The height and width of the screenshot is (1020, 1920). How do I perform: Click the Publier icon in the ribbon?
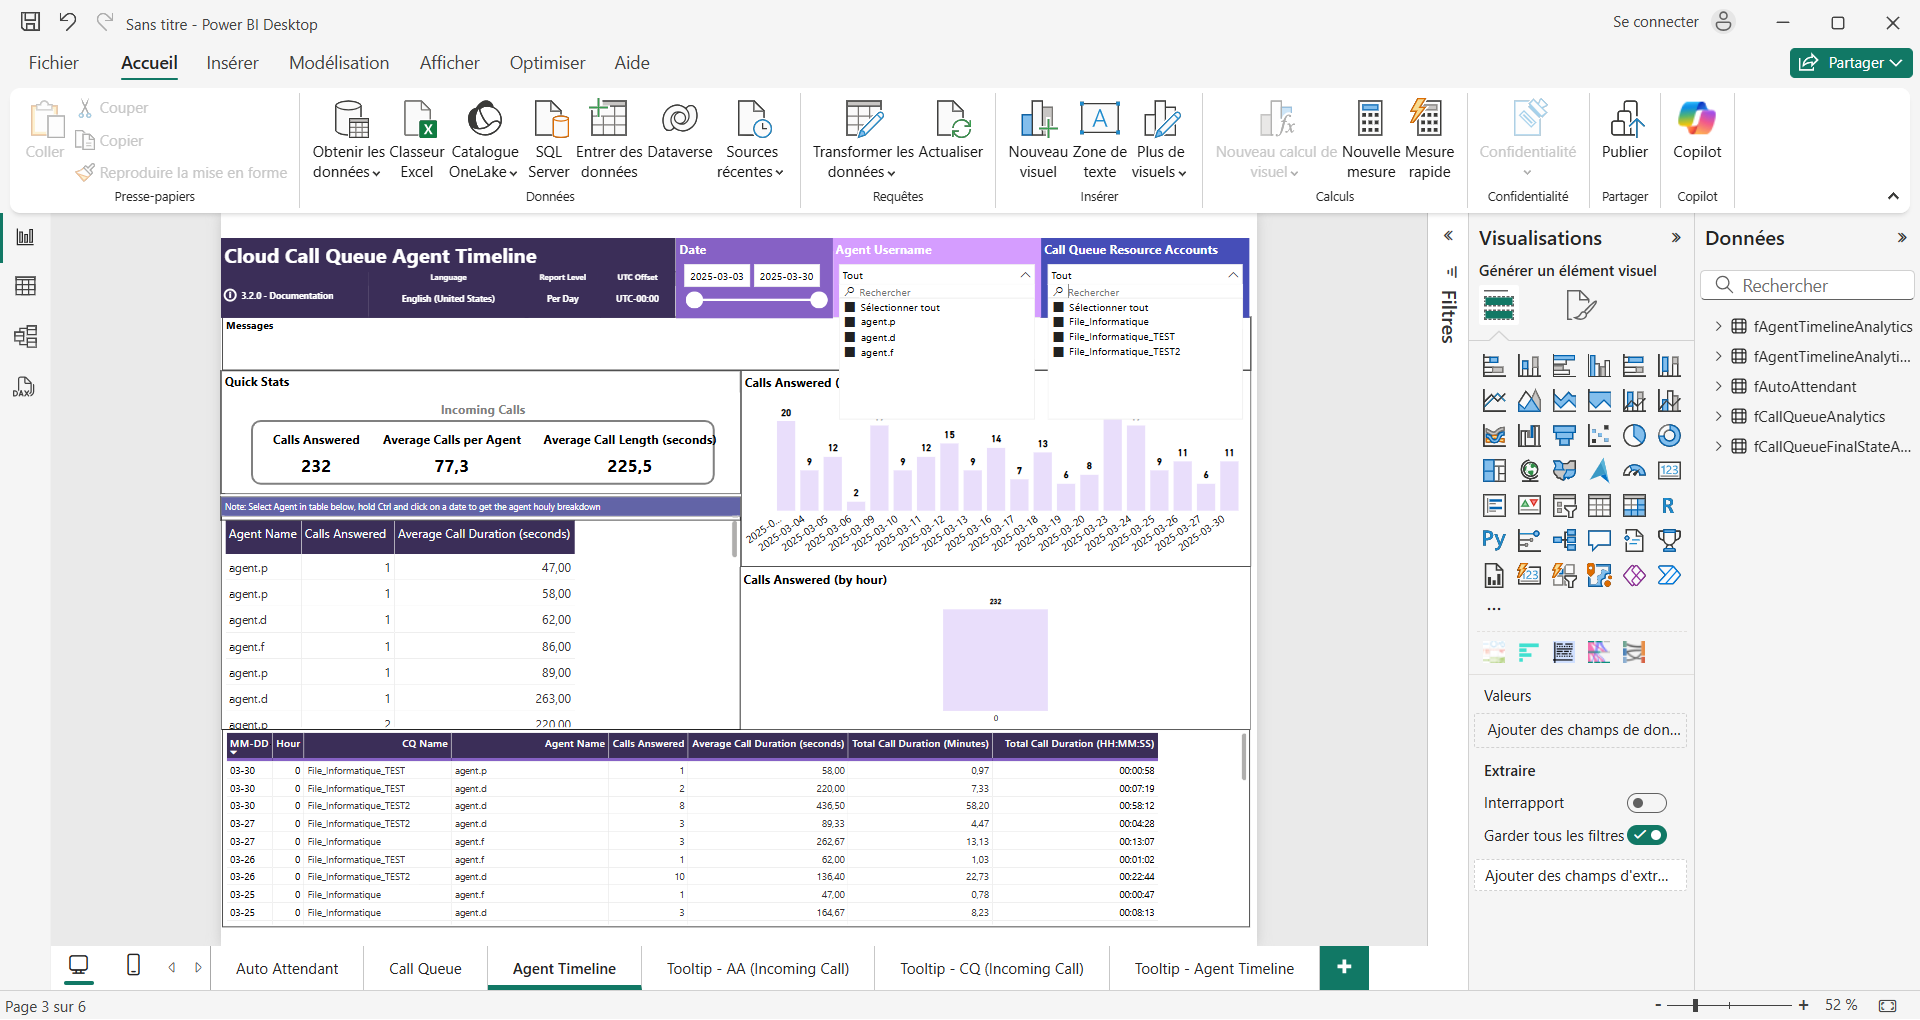pyautogui.click(x=1624, y=130)
